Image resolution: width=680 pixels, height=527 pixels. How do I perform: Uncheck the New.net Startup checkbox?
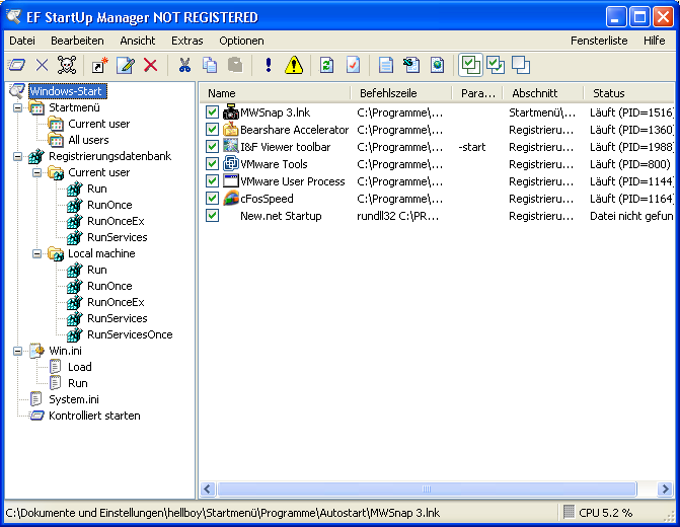coord(212,215)
